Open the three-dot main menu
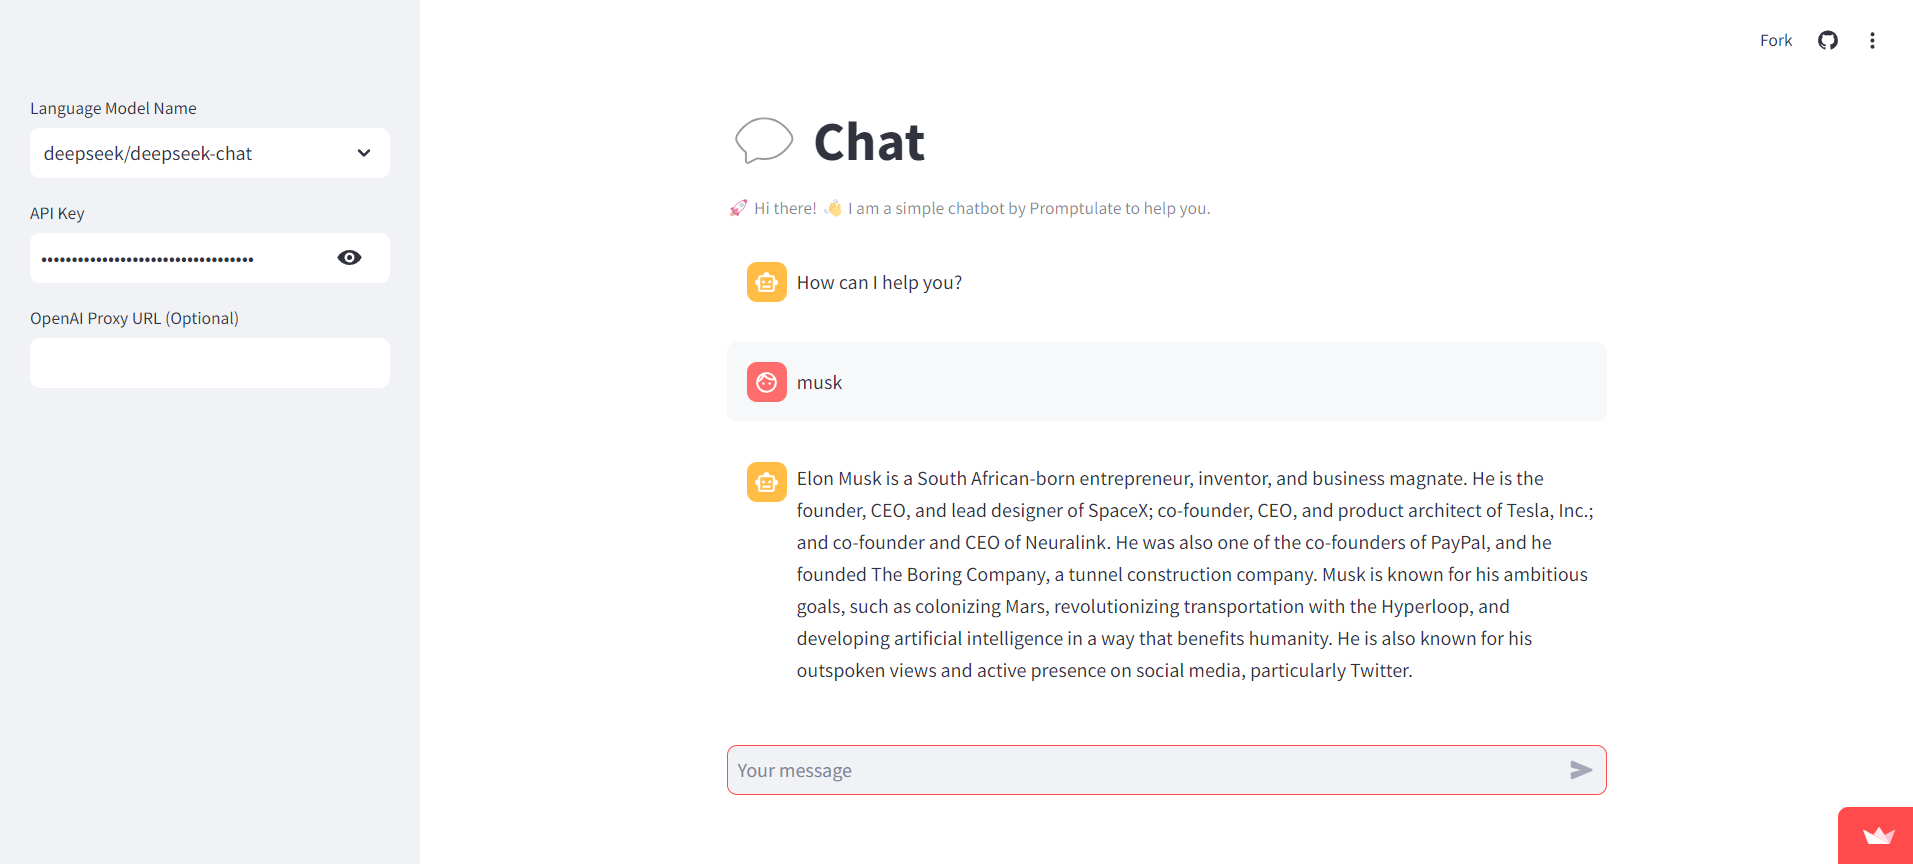 coord(1872,41)
